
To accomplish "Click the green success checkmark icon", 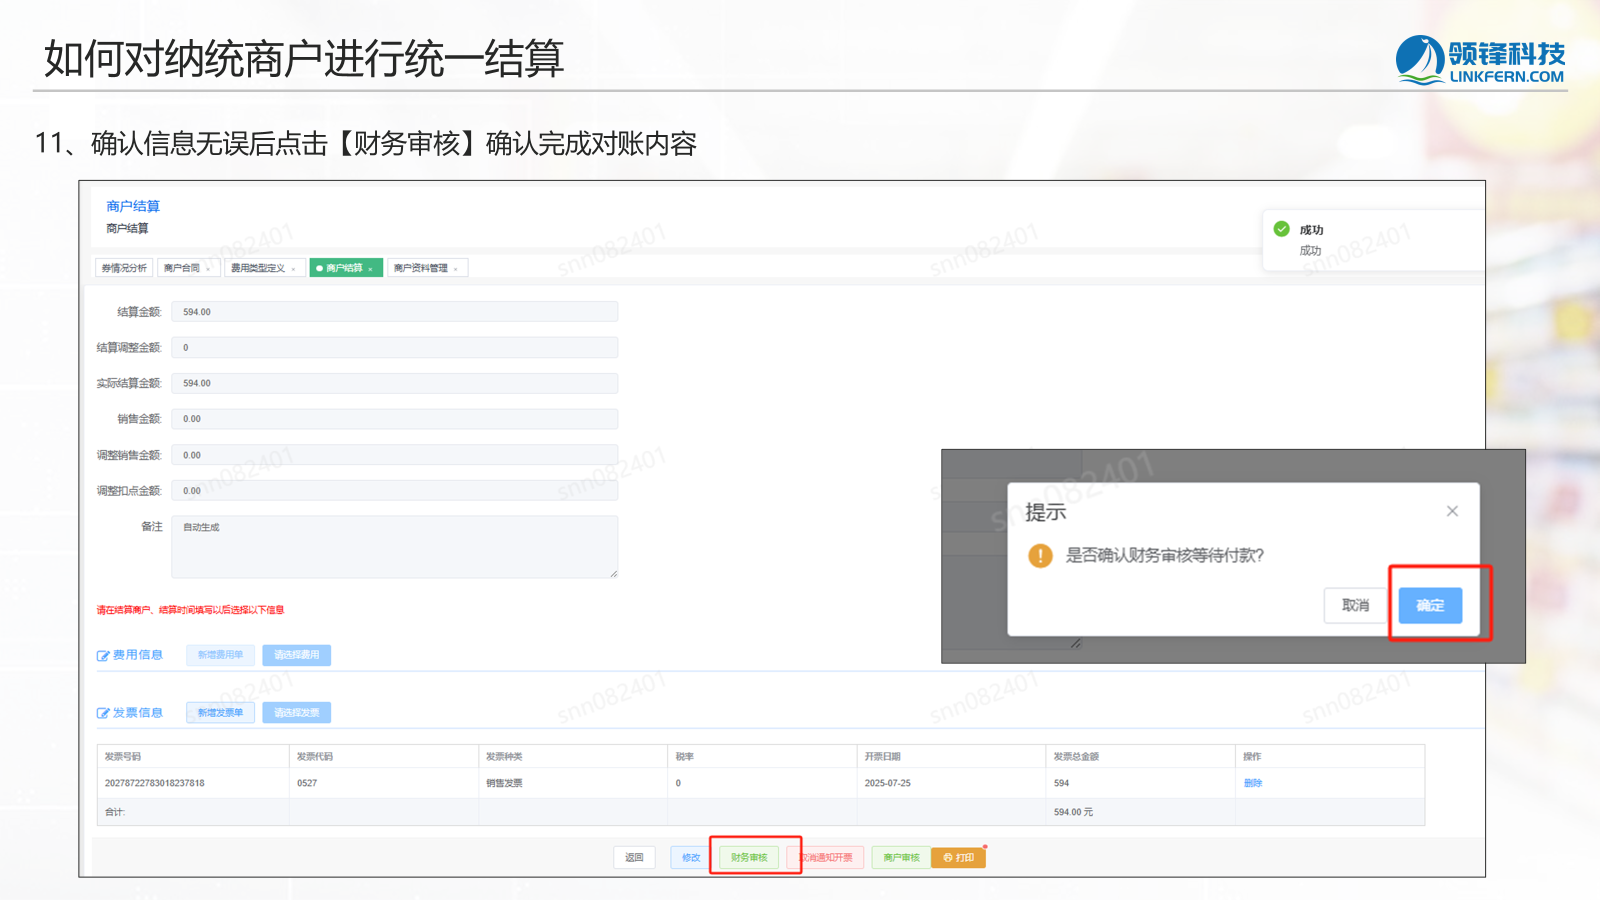I will [1281, 229].
